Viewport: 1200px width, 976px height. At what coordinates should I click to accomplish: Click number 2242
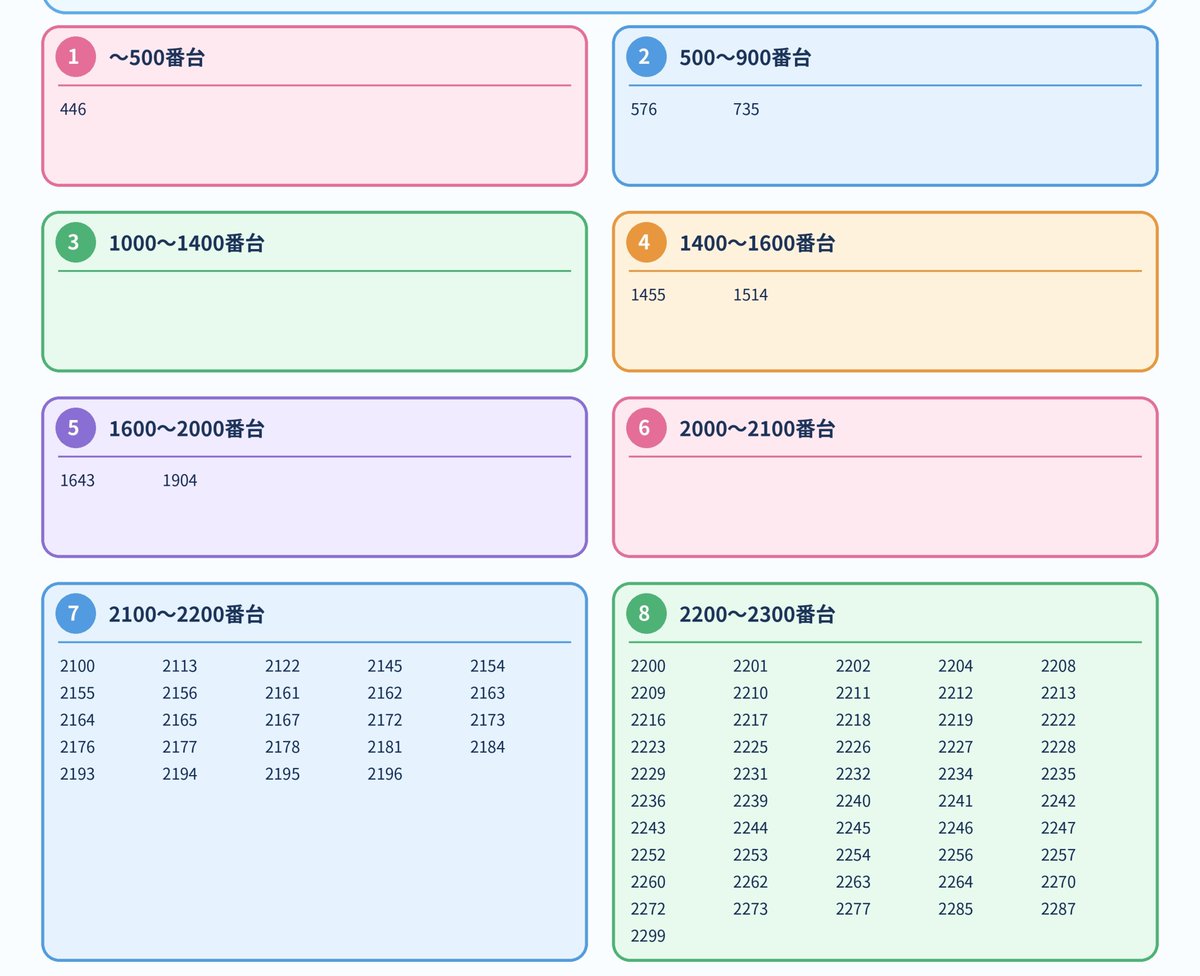coord(1058,801)
